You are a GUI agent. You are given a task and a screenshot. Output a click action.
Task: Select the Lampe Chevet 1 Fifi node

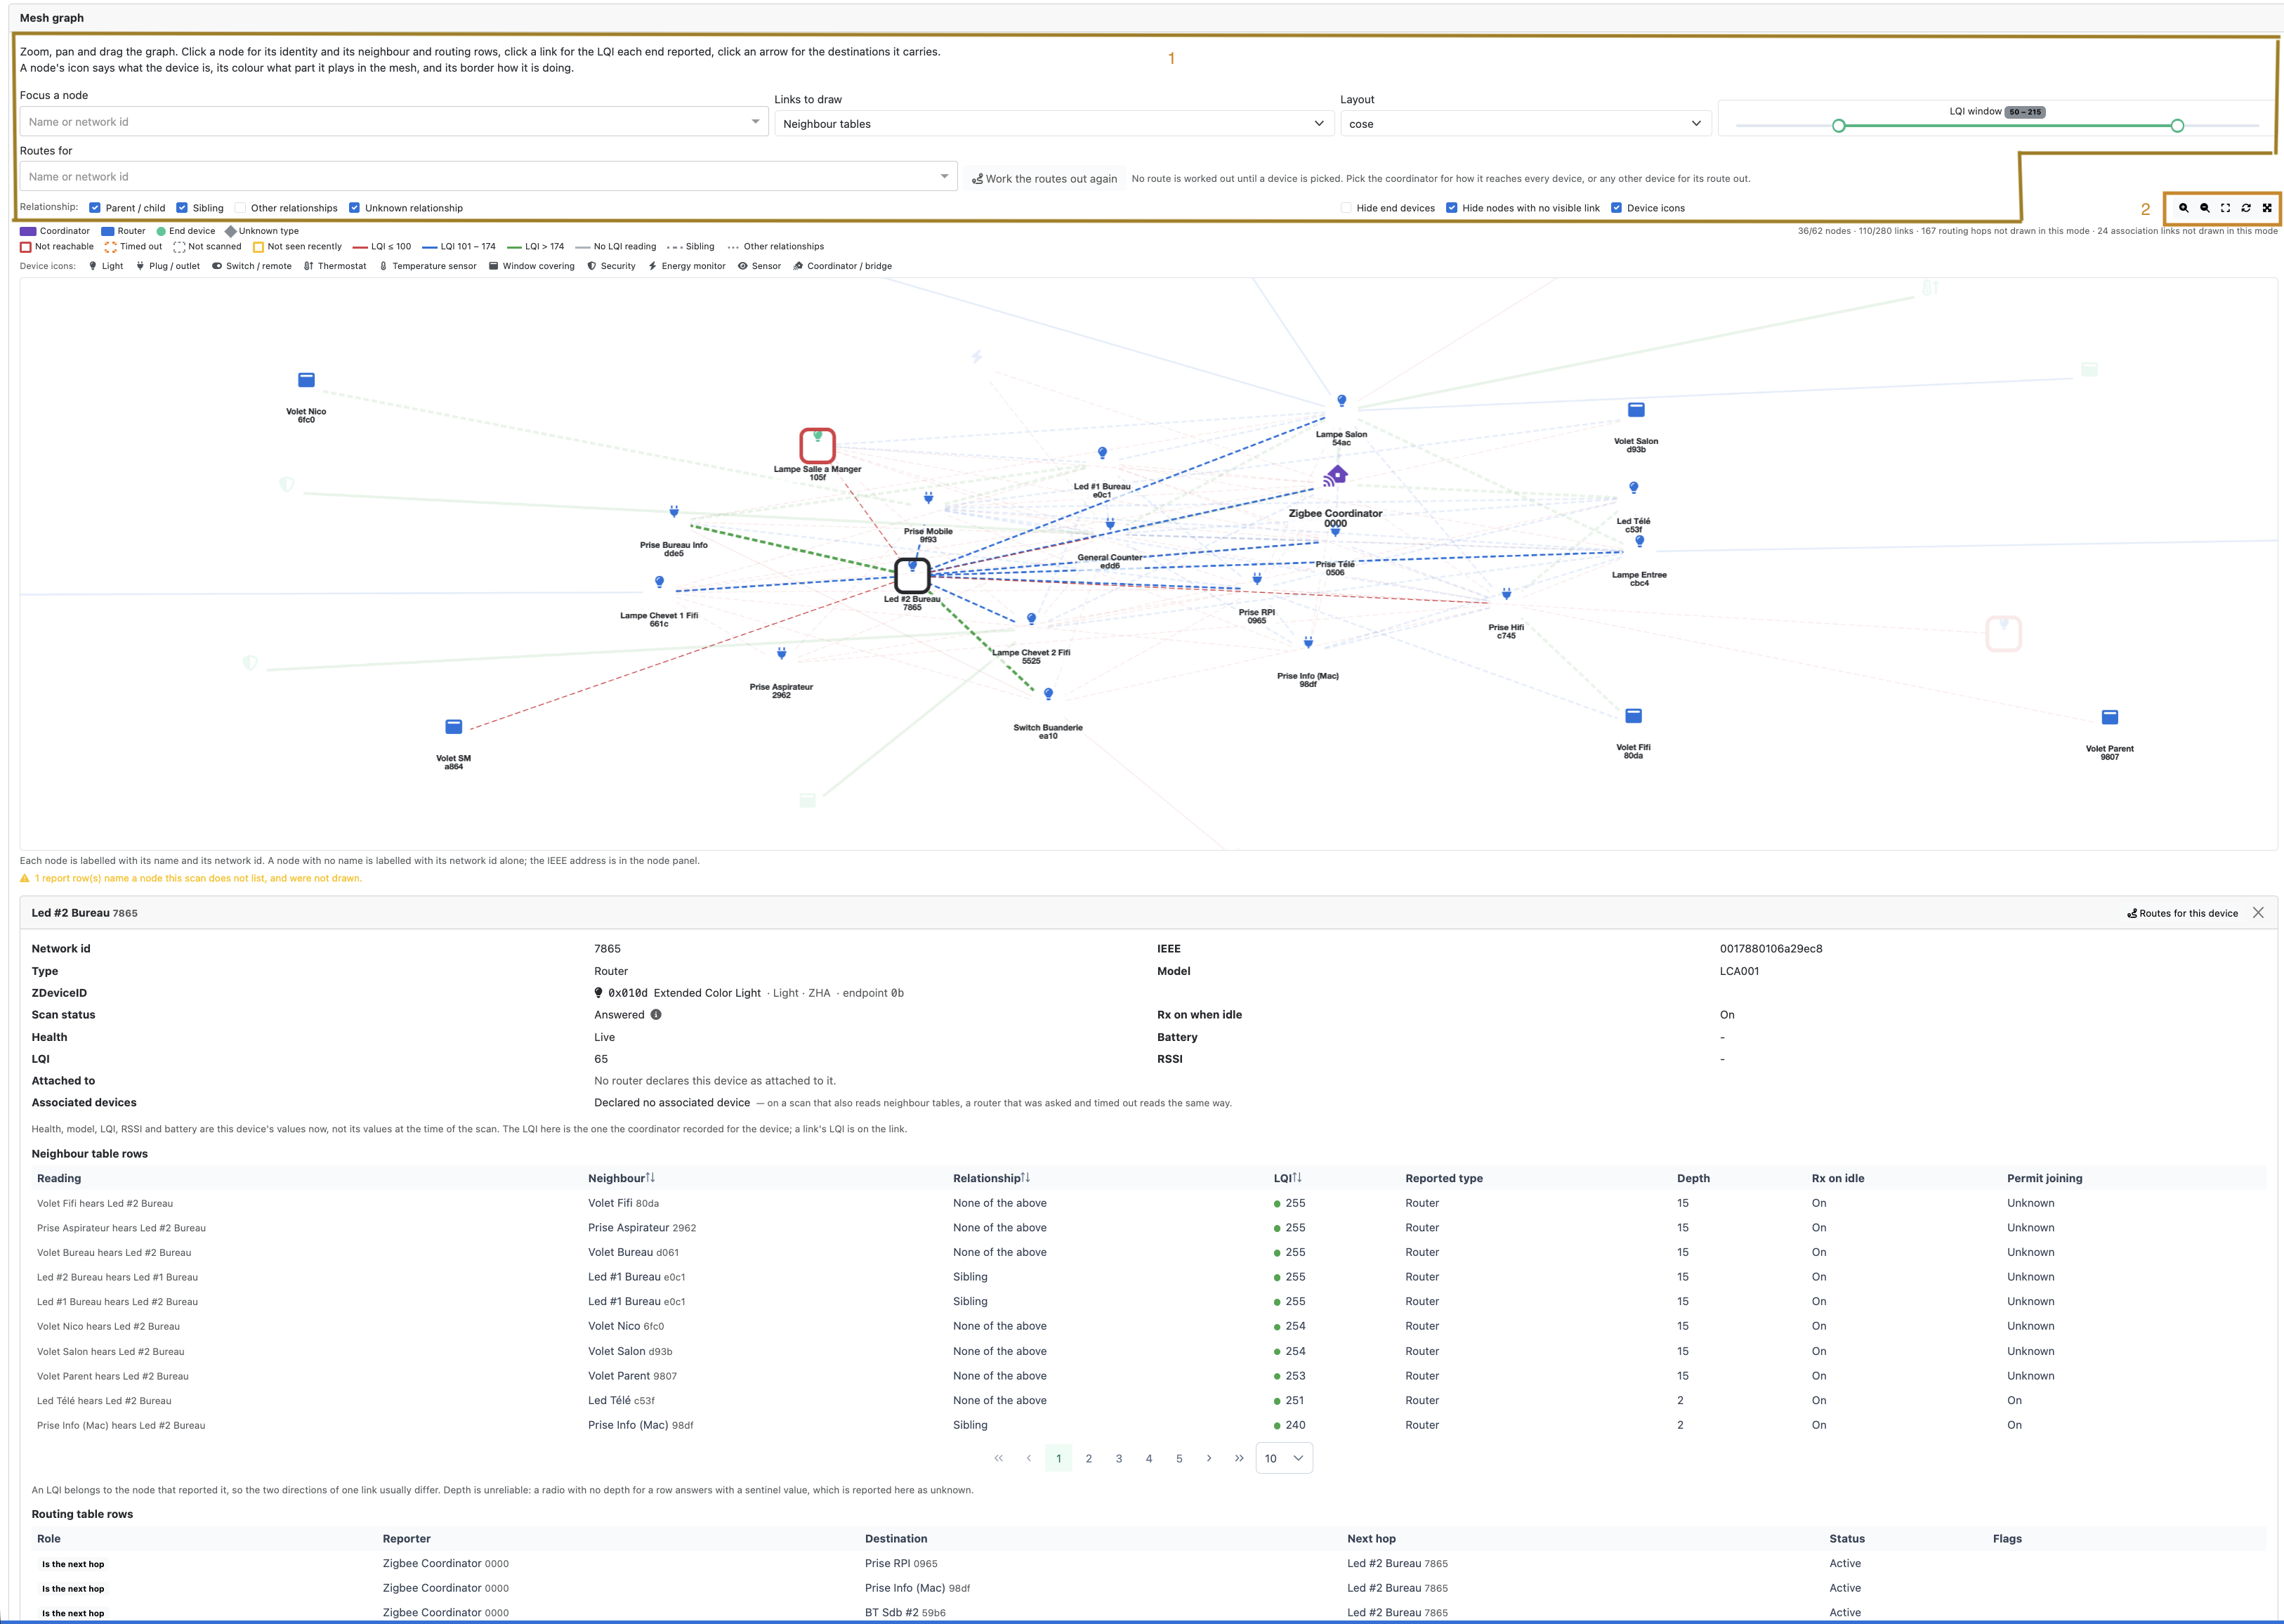click(x=659, y=582)
